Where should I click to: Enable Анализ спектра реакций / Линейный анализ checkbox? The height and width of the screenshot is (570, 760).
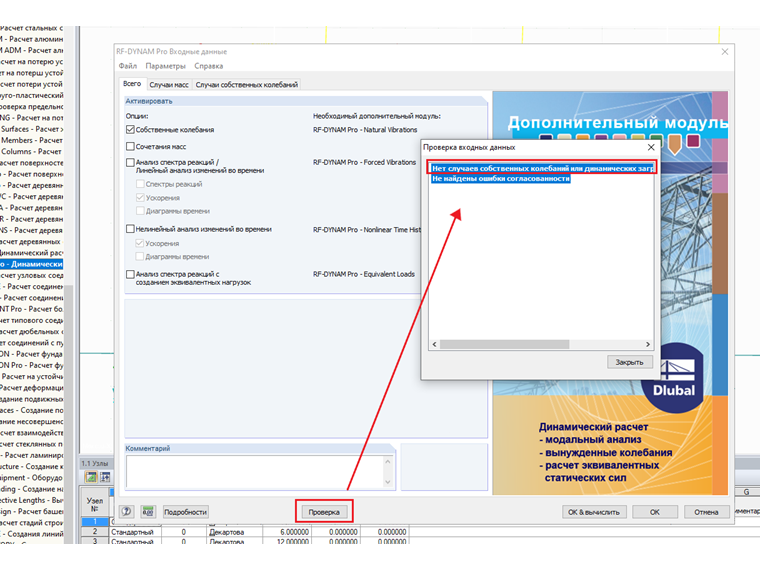pyautogui.click(x=130, y=162)
